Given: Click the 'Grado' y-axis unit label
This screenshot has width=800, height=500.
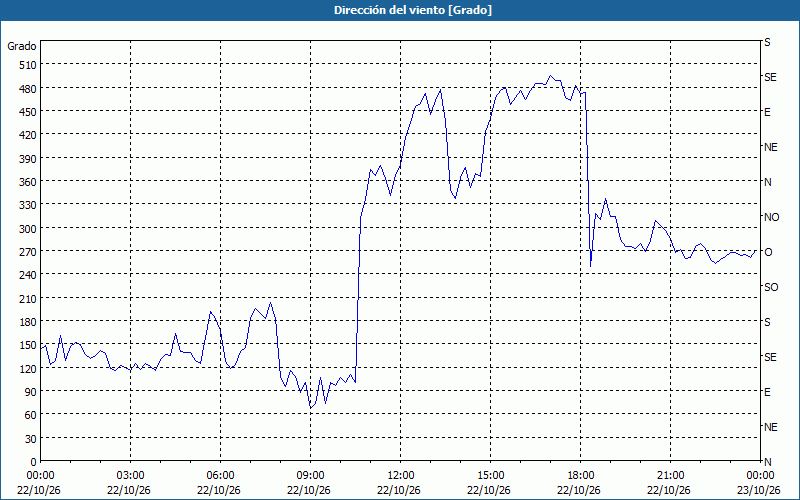Looking at the screenshot, I should 22,46.
